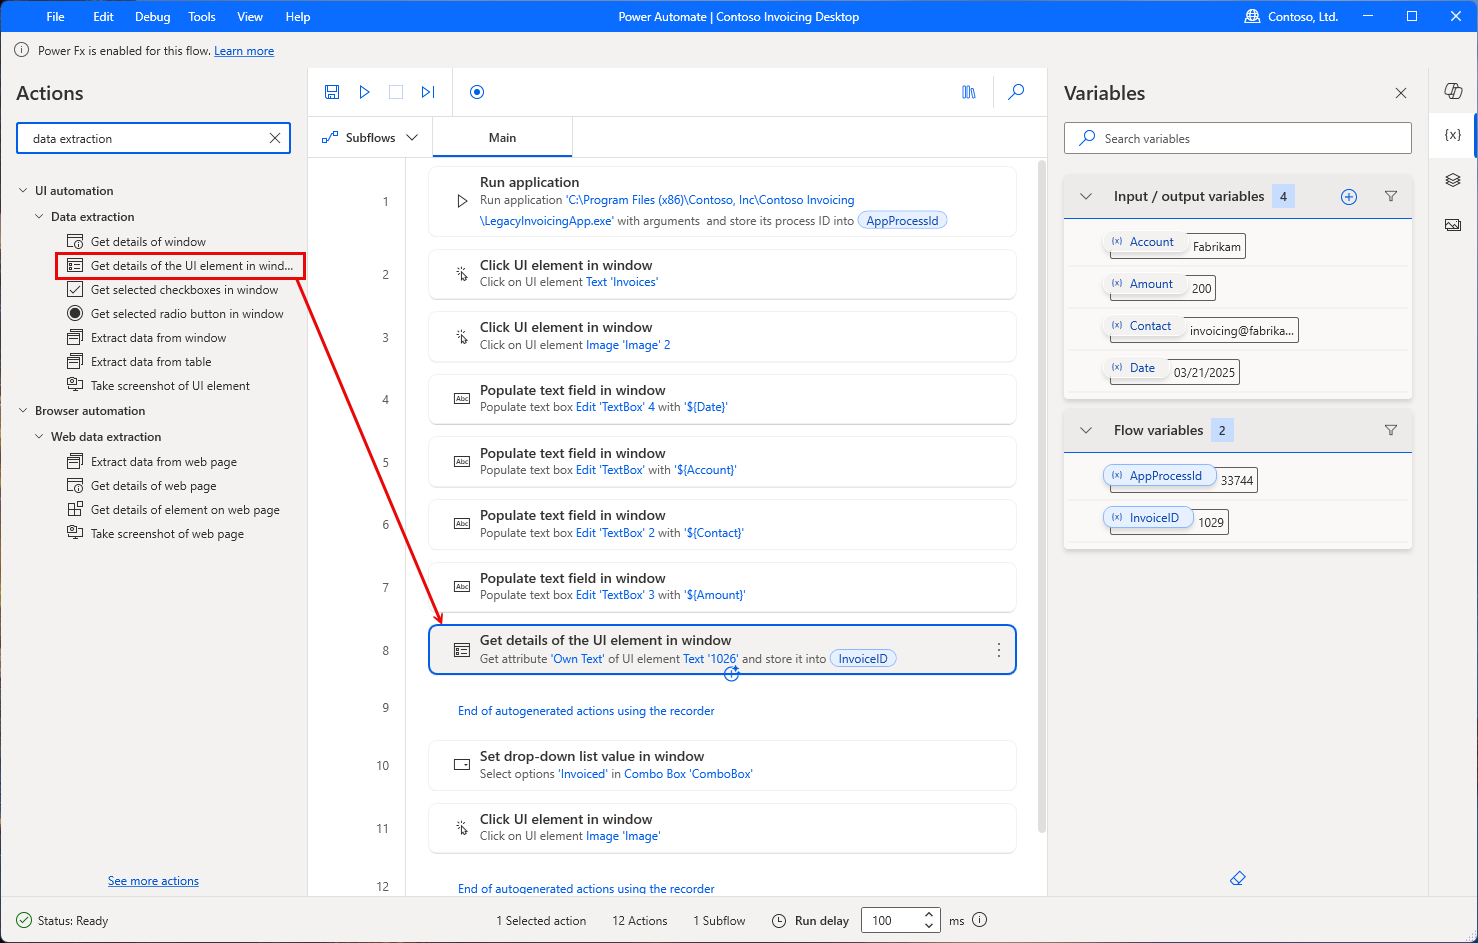Collapse the Input / output variables section
1478x943 pixels.
coord(1086,196)
